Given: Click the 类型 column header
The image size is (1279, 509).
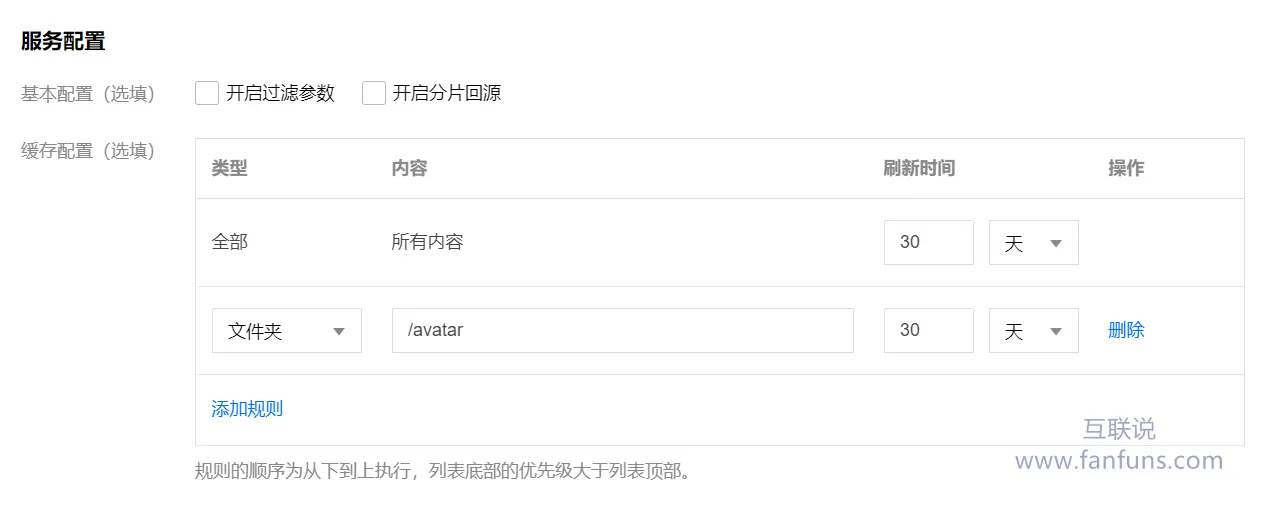Looking at the screenshot, I should pos(229,168).
